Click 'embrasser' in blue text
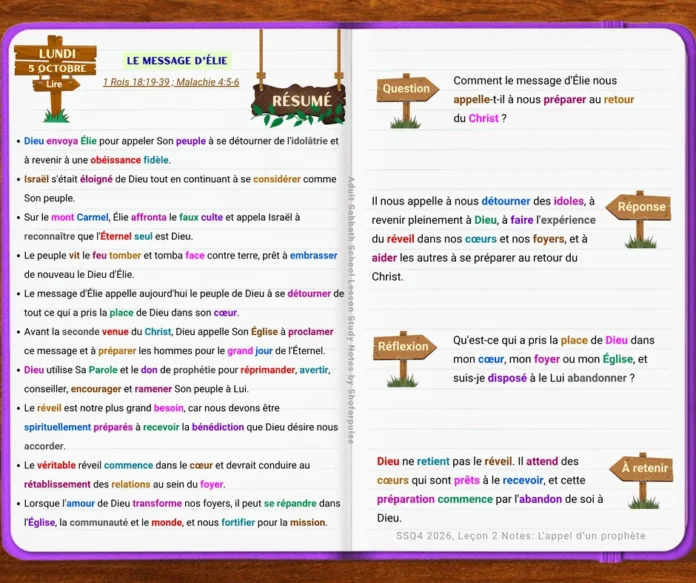696x583 pixels. point(313,255)
